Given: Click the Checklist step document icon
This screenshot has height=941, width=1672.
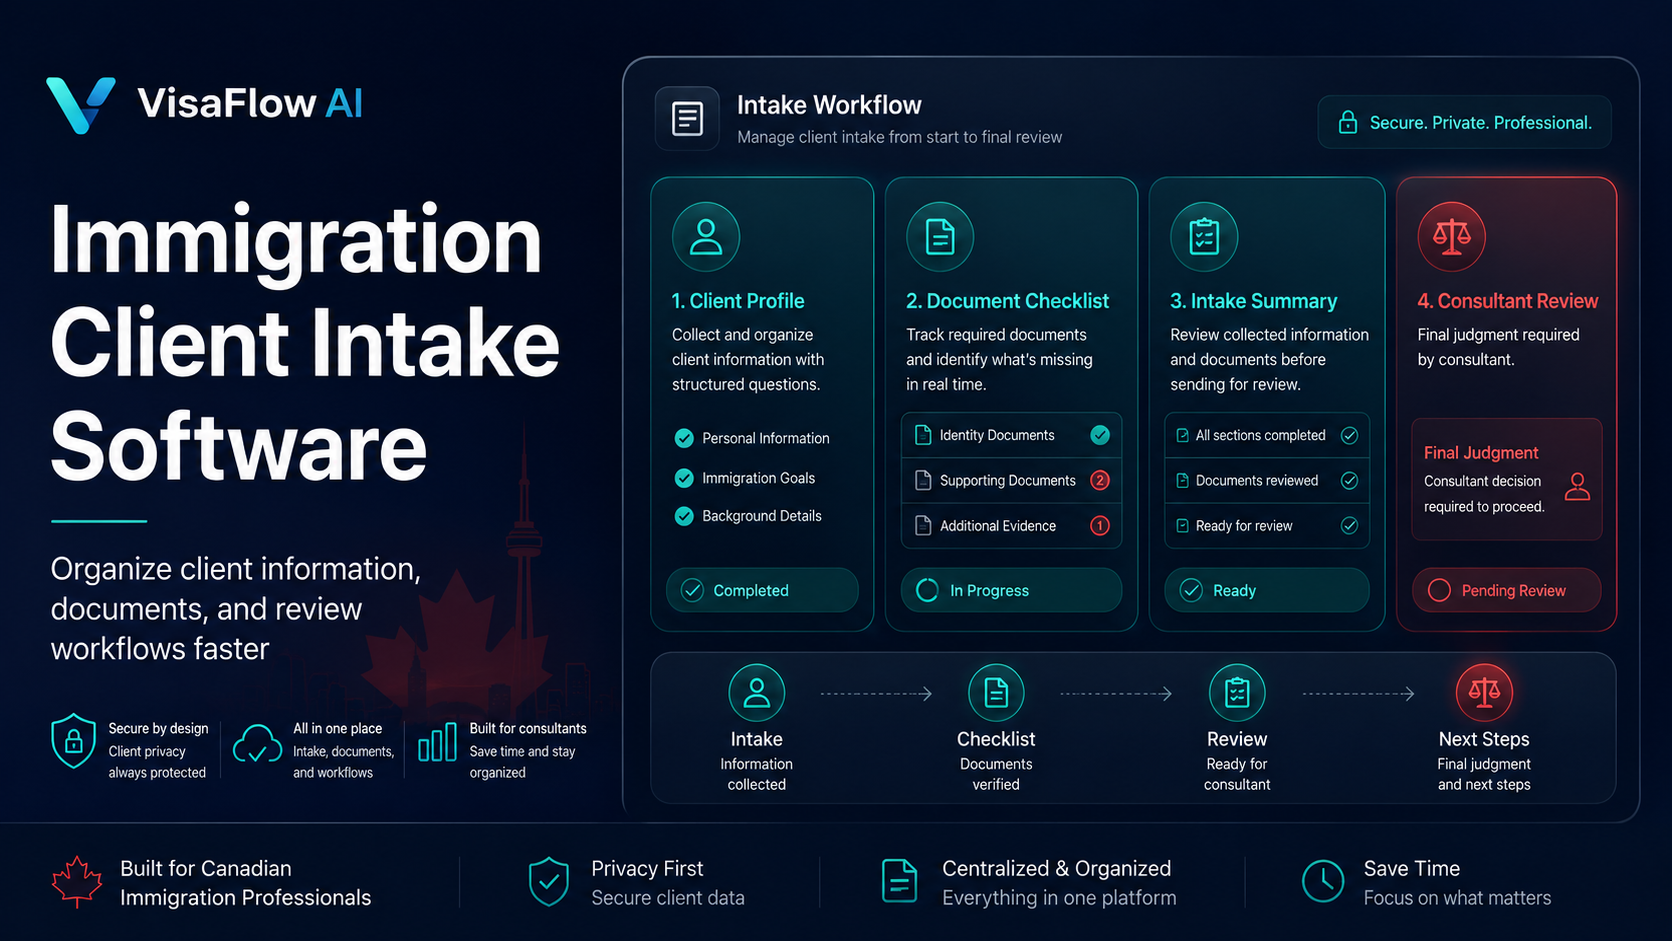Looking at the screenshot, I should tap(996, 692).
